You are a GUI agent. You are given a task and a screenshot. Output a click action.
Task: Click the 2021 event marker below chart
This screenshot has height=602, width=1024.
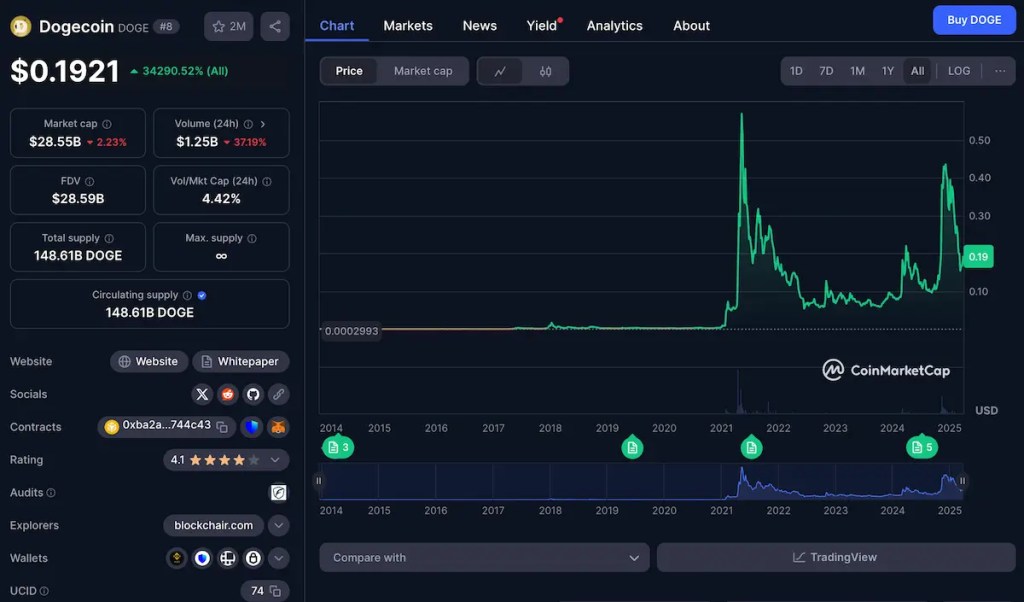(751, 447)
